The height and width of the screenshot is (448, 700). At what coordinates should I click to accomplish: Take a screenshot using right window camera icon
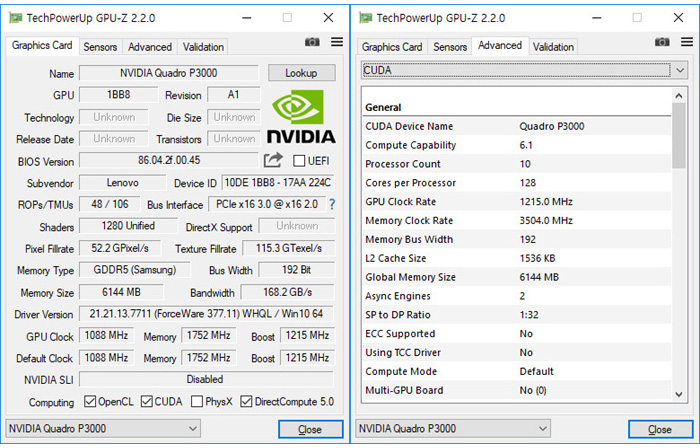coord(662,42)
